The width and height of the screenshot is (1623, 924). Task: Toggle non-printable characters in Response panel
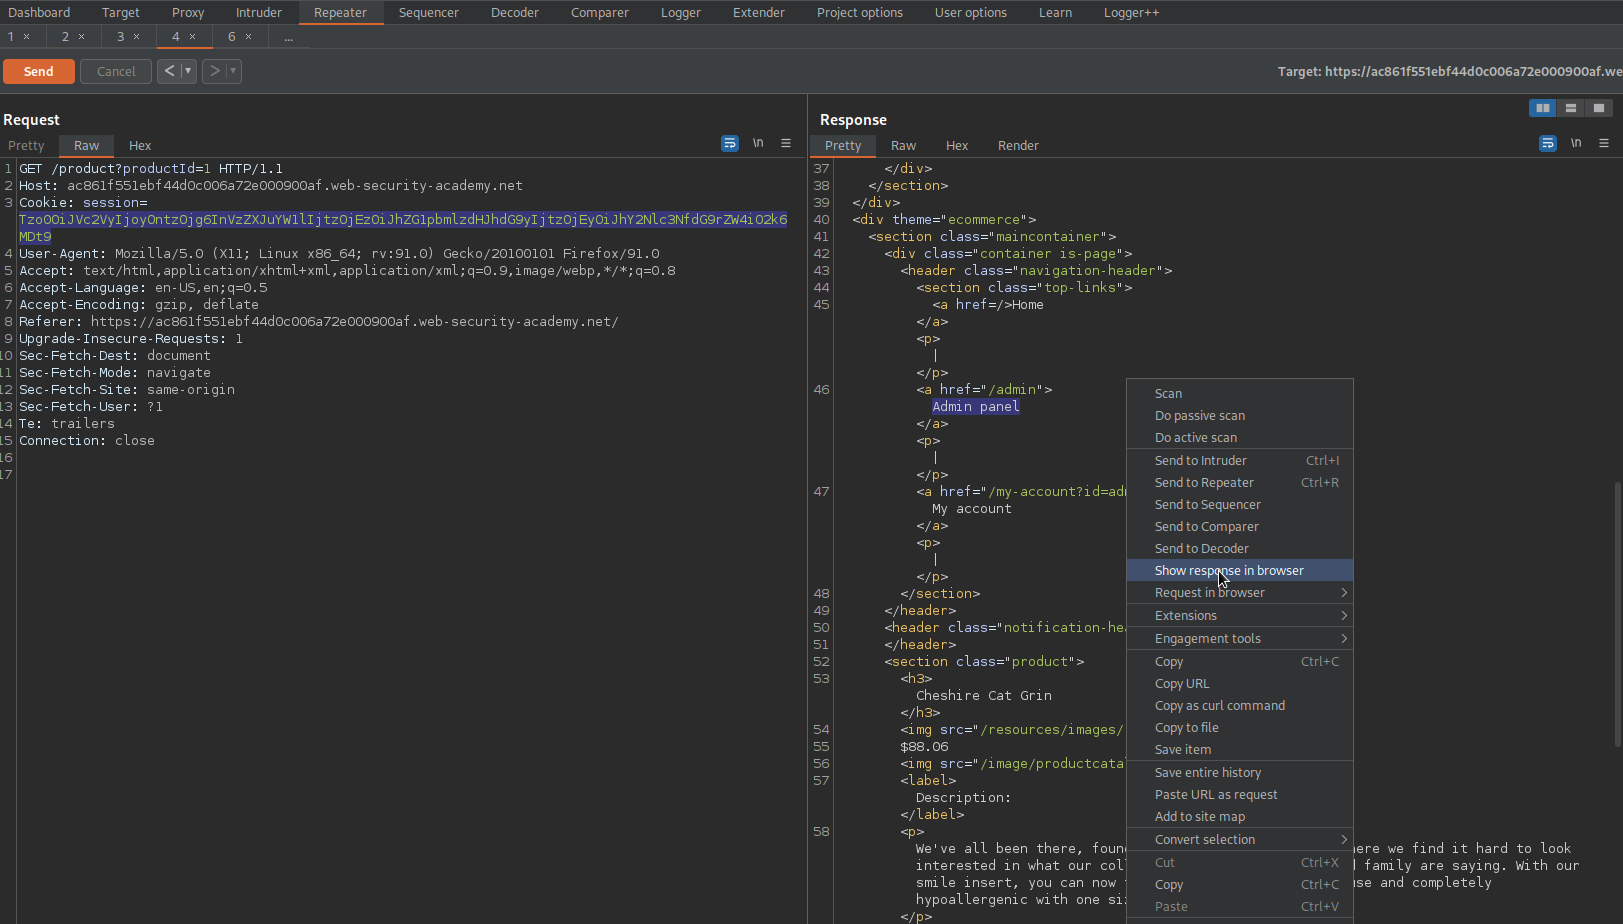pyautogui.click(x=1576, y=144)
